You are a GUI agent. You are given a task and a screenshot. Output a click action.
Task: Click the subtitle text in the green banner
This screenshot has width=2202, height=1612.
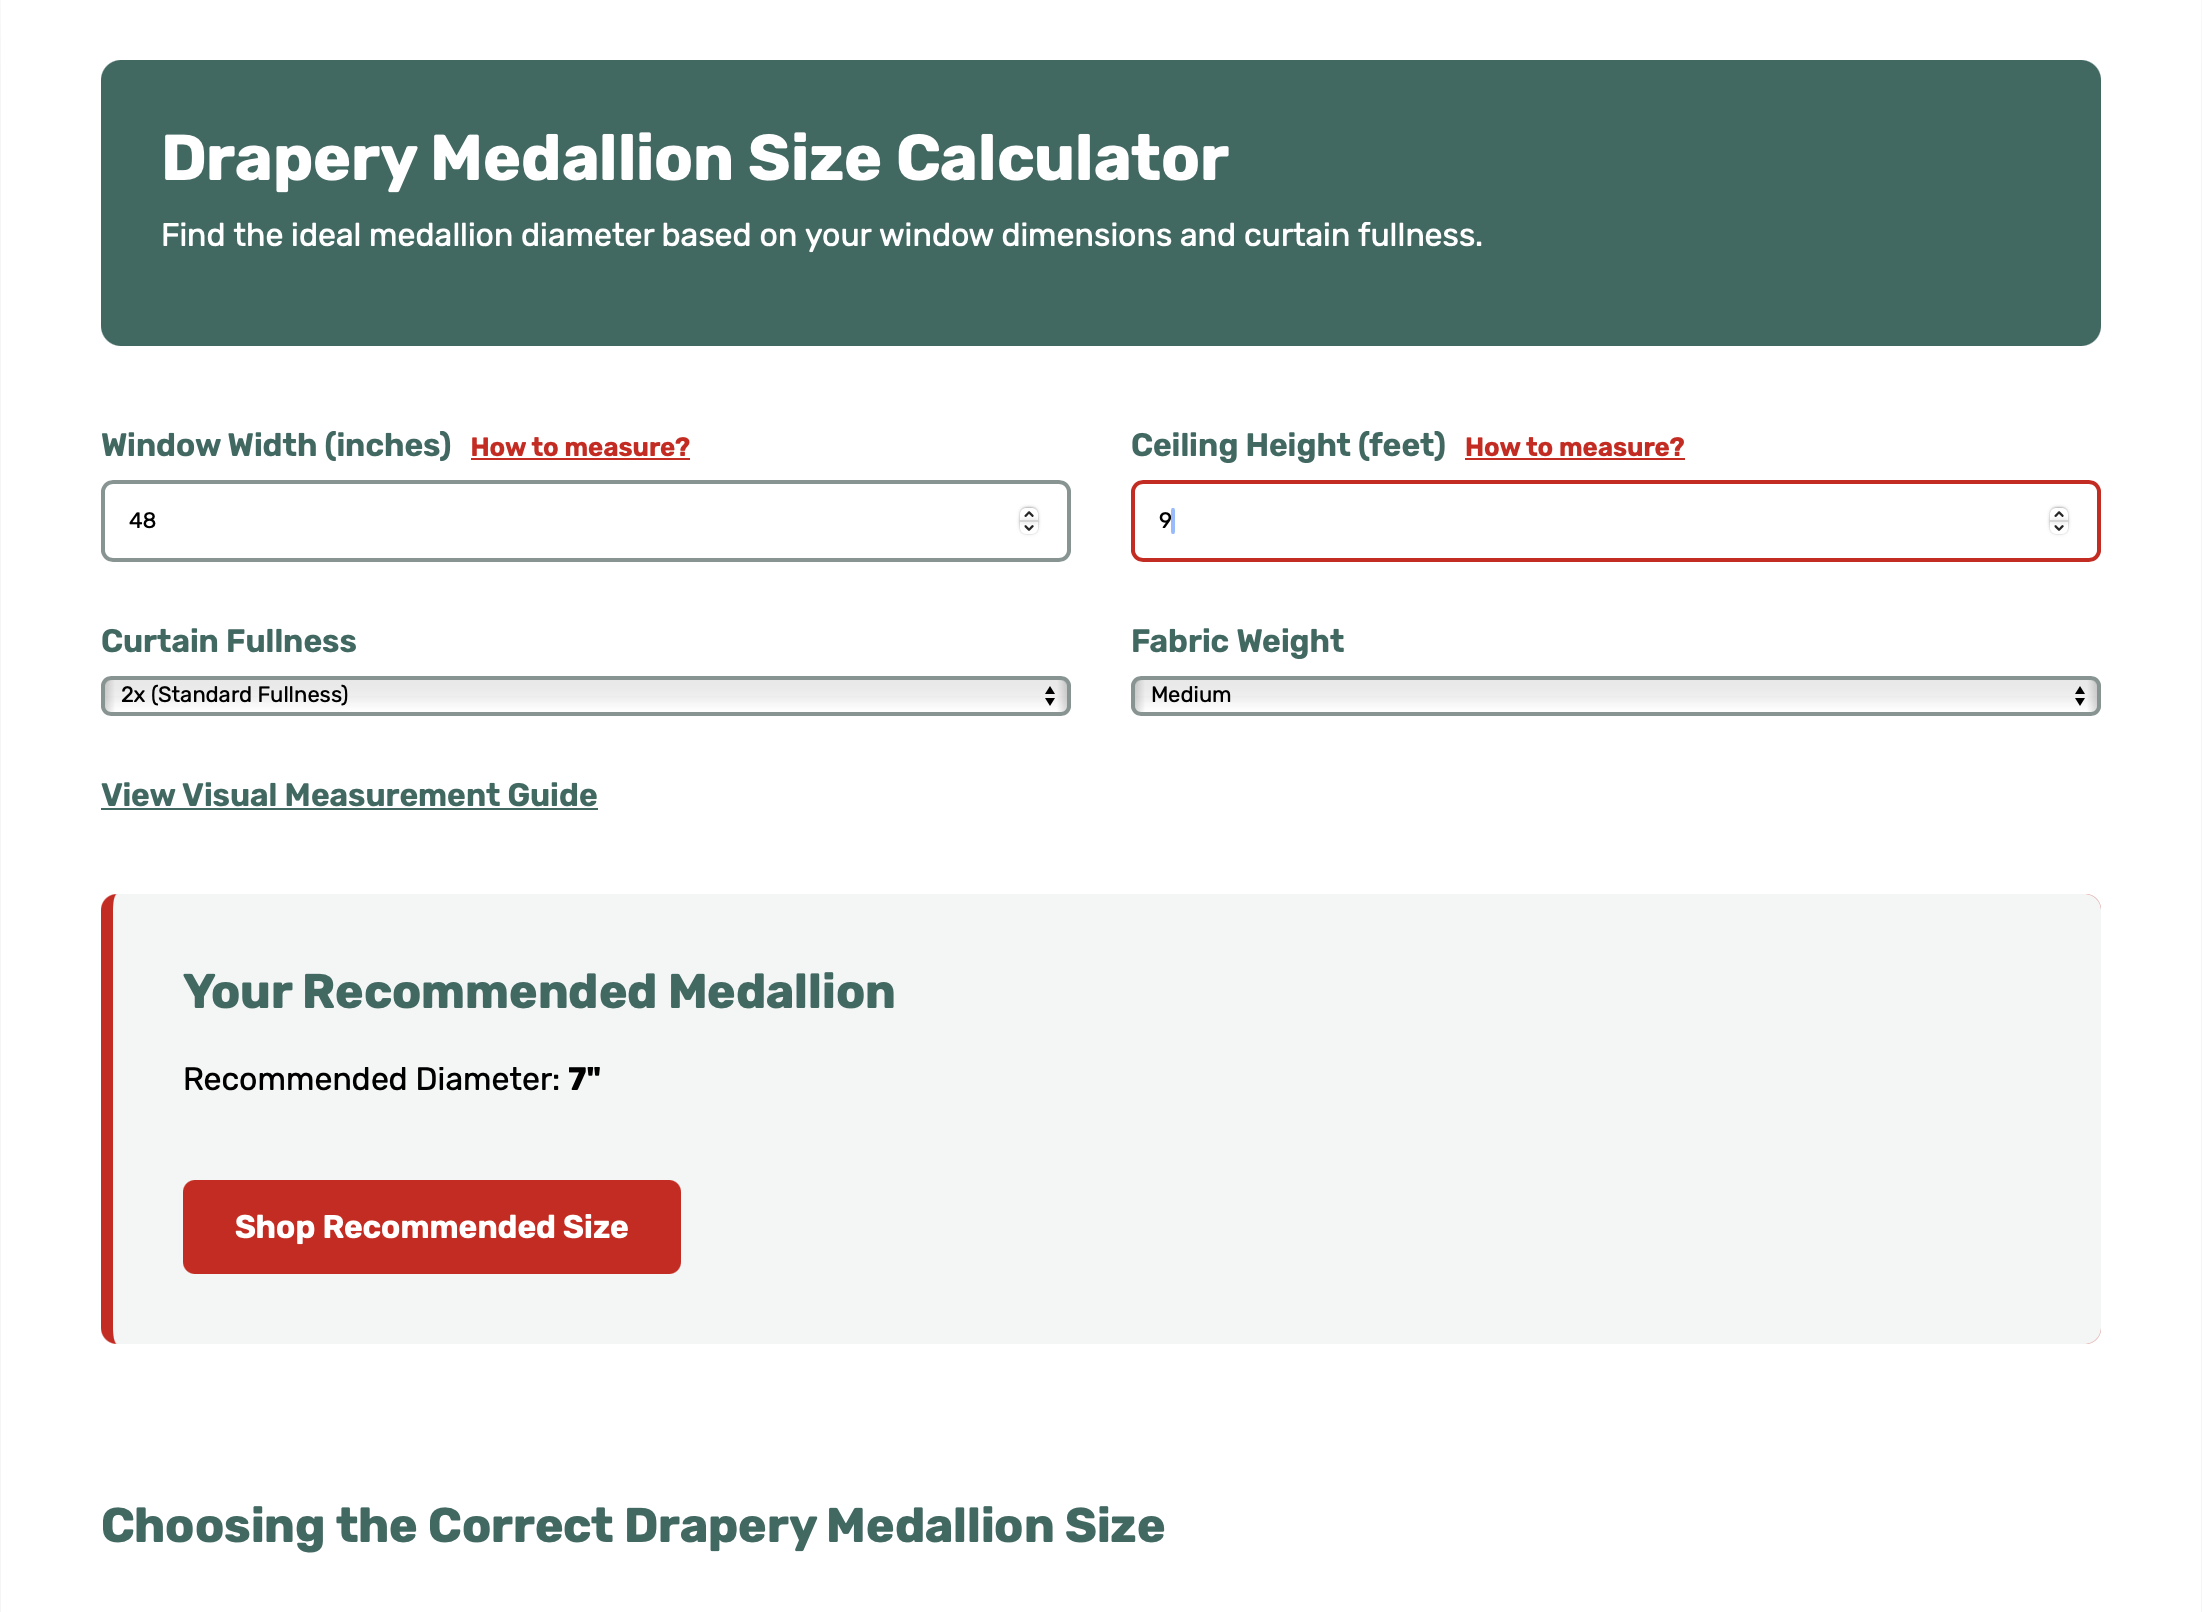point(820,235)
